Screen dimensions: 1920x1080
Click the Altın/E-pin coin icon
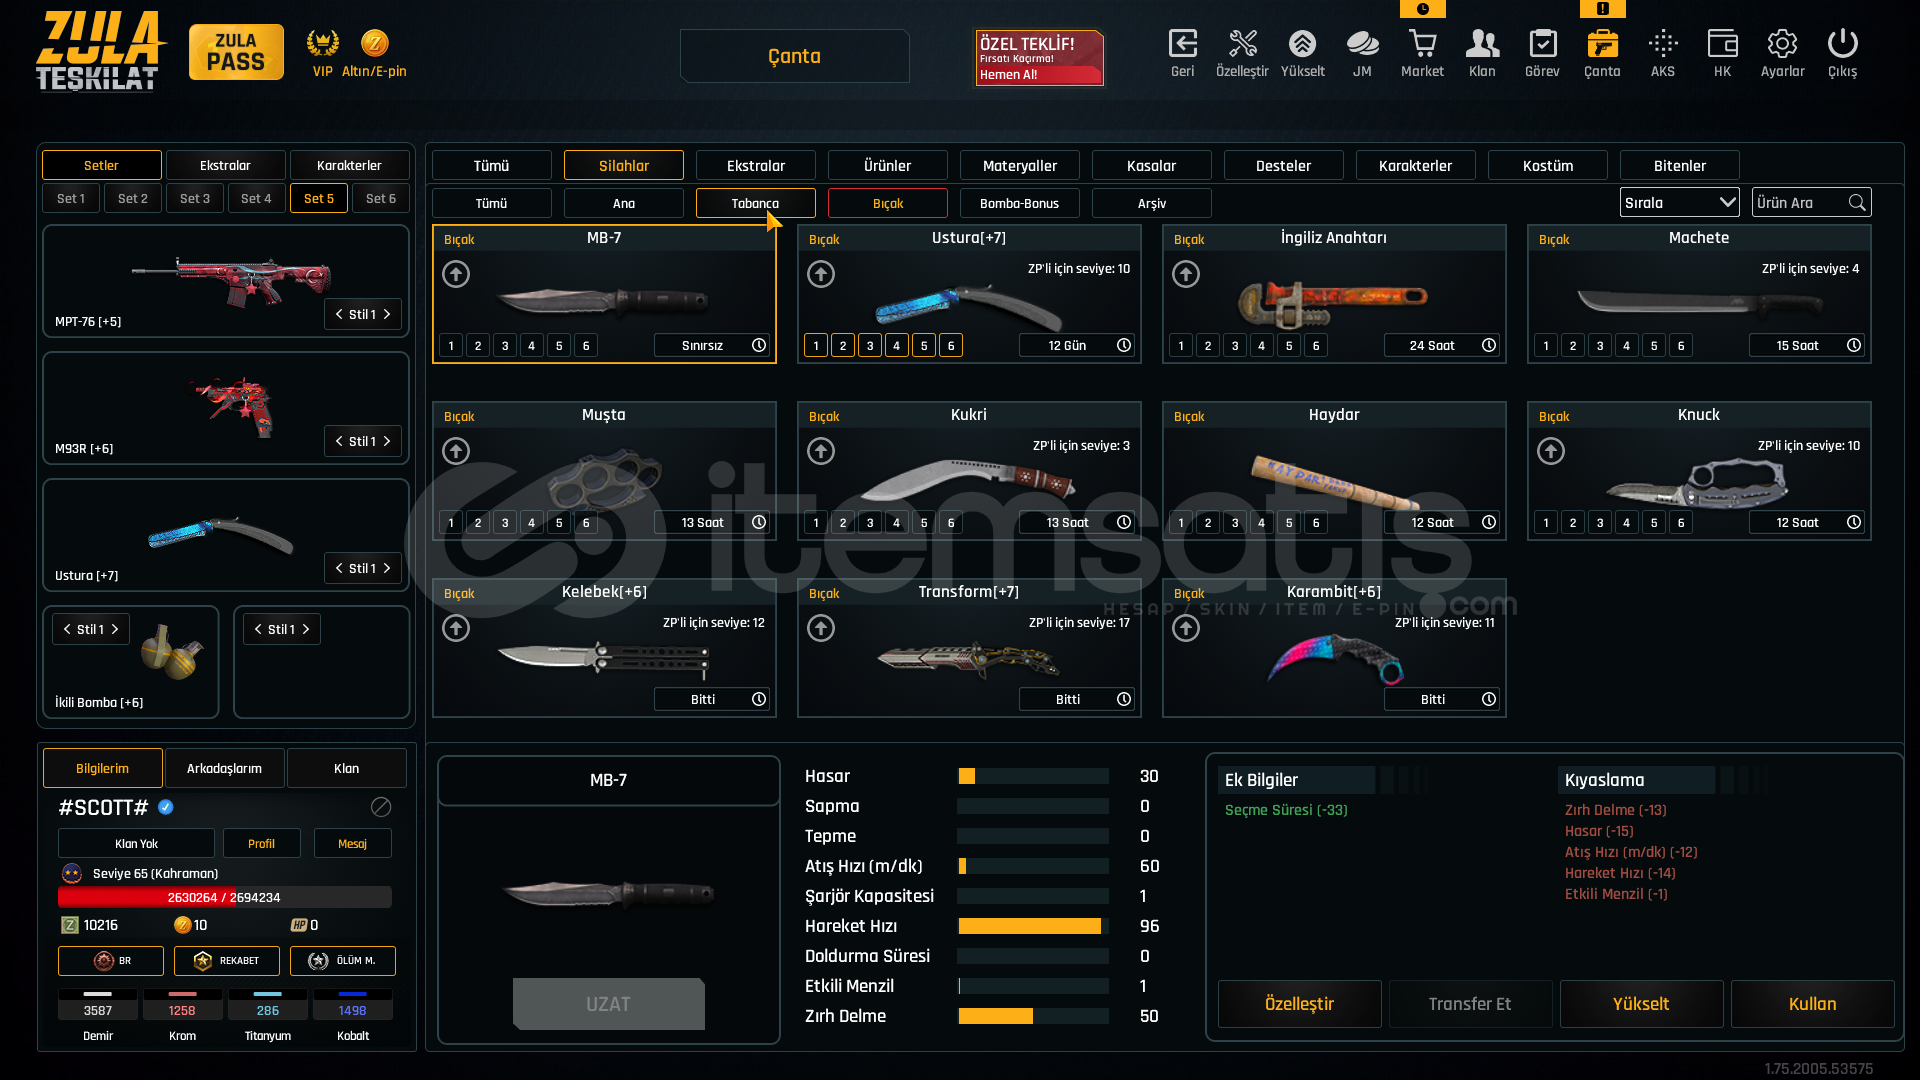(x=375, y=43)
